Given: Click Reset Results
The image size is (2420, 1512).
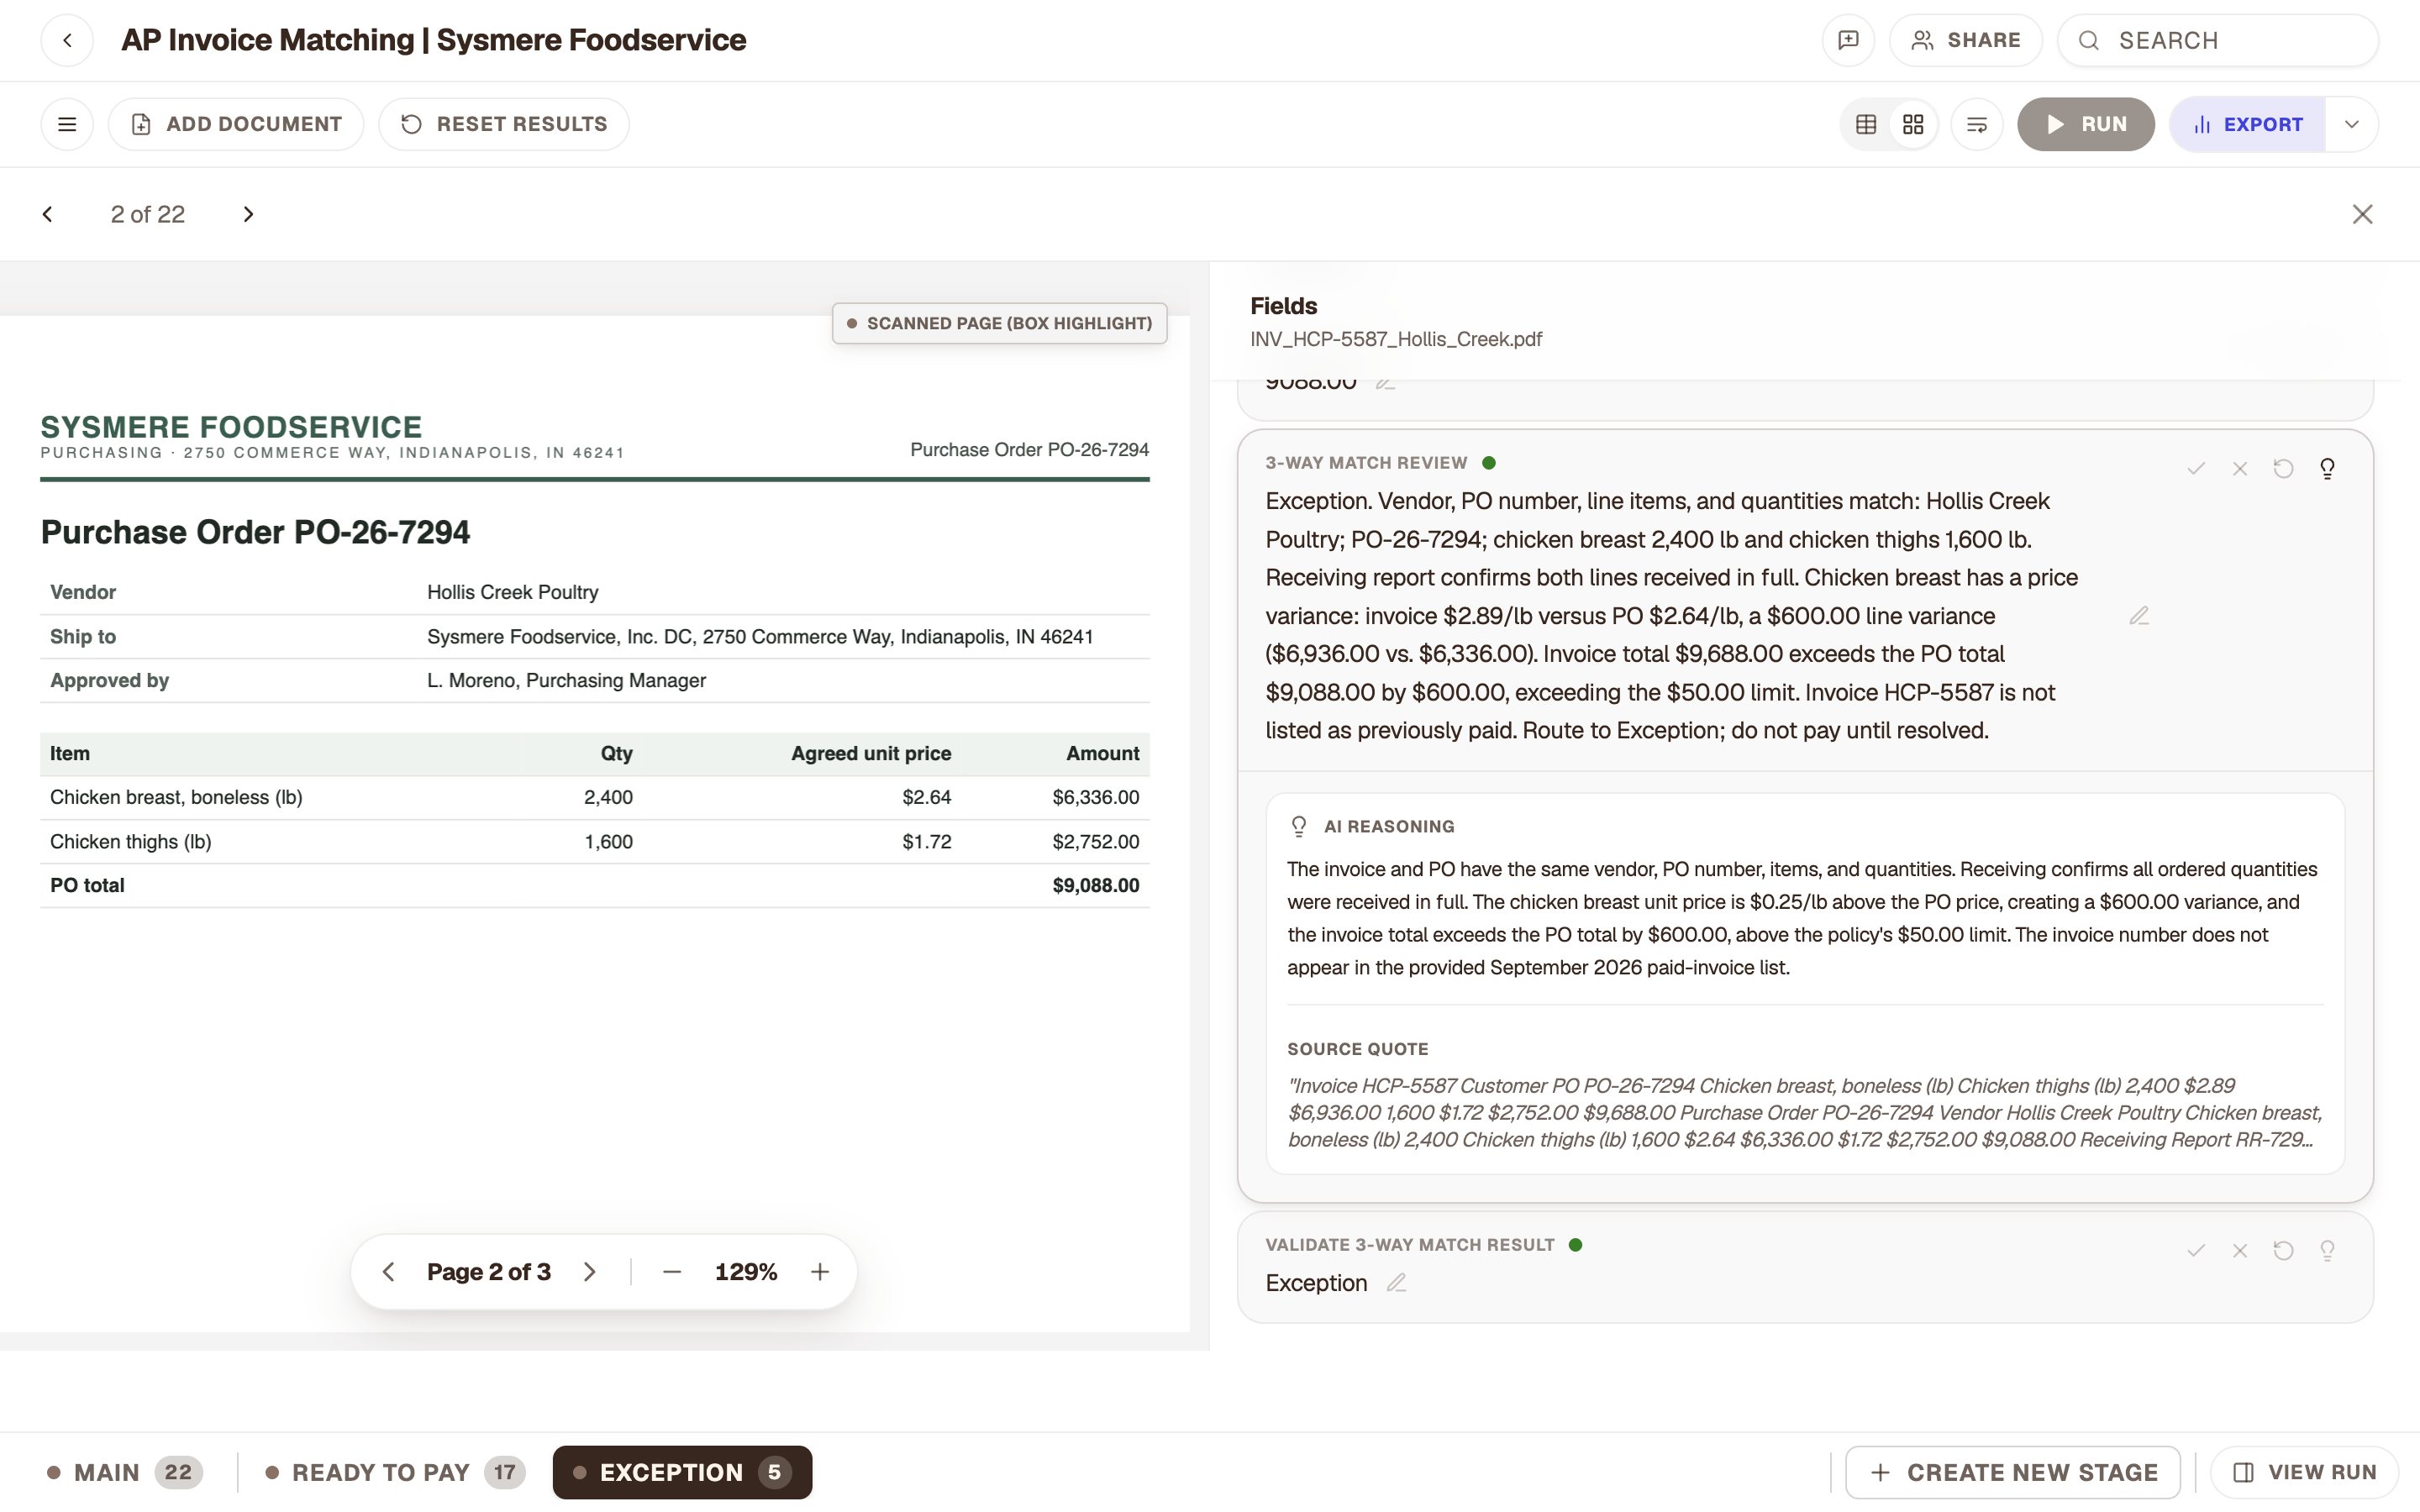Looking at the screenshot, I should coord(504,124).
